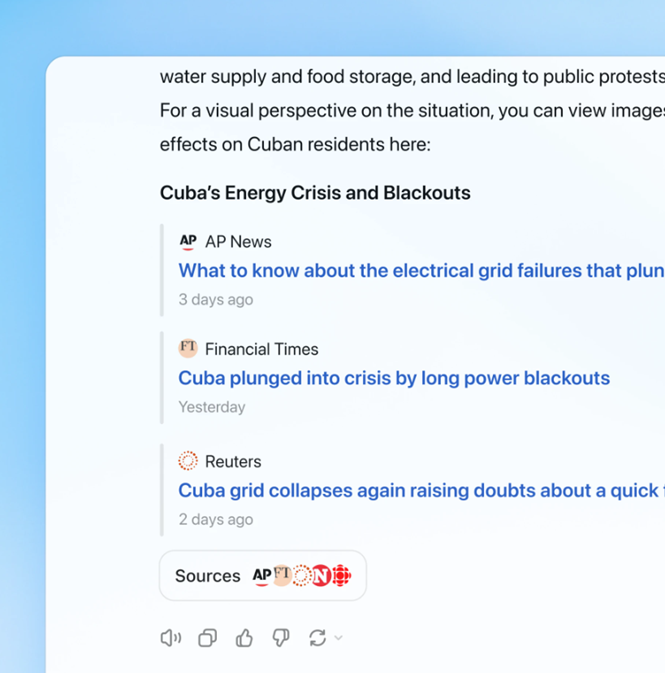Click the AP logo in Sources
Screen dimensions: 665x673
pyautogui.click(x=261, y=575)
